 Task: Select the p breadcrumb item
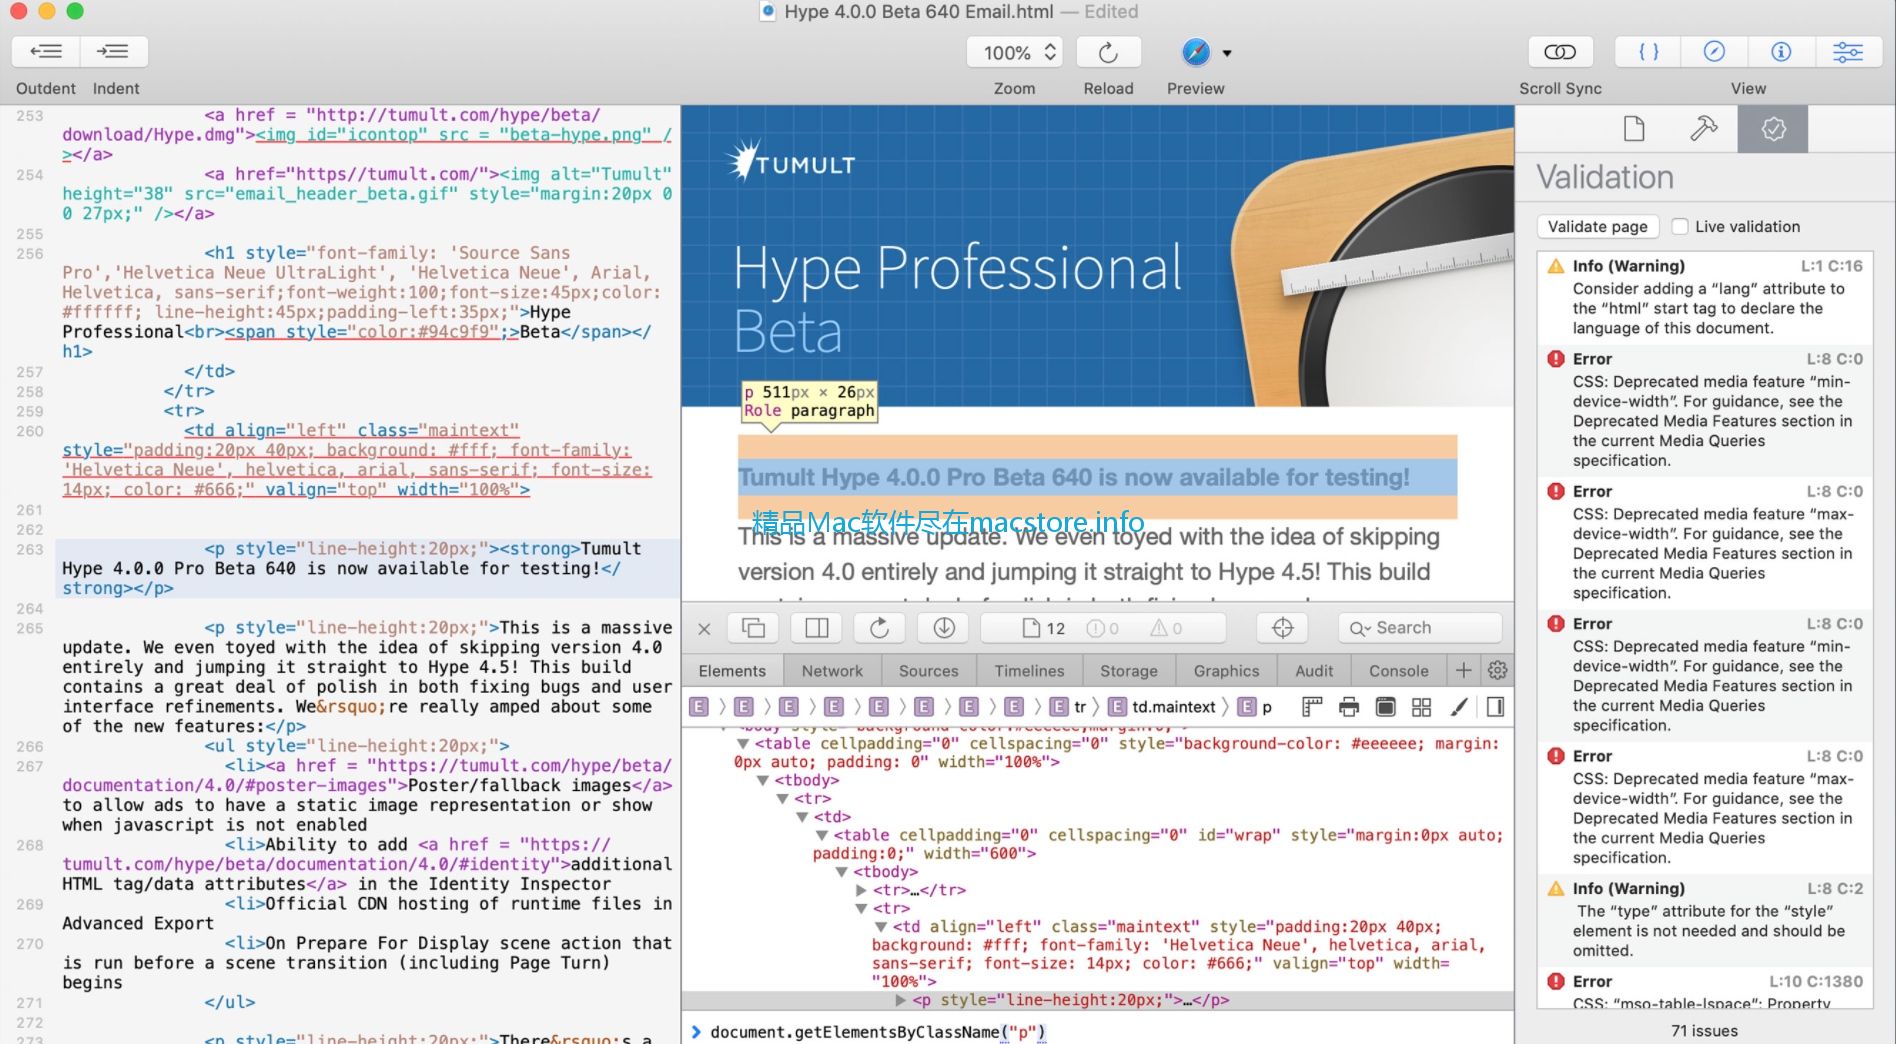pos(1256,707)
